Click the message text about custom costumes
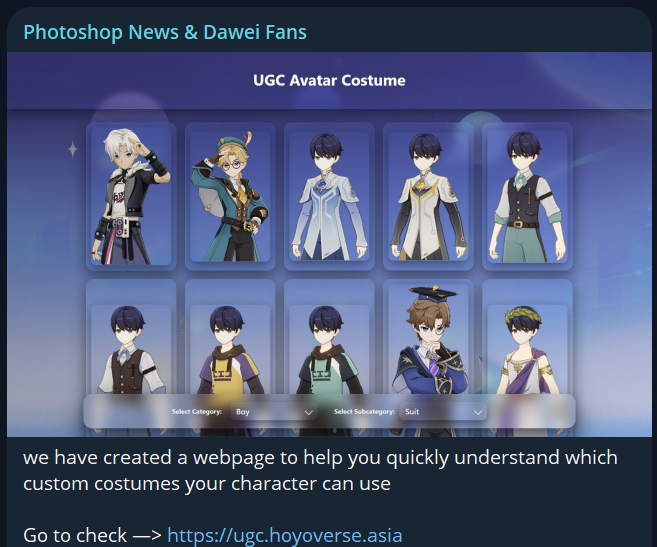This screenshot has height=547, width=657. (320, 470)
